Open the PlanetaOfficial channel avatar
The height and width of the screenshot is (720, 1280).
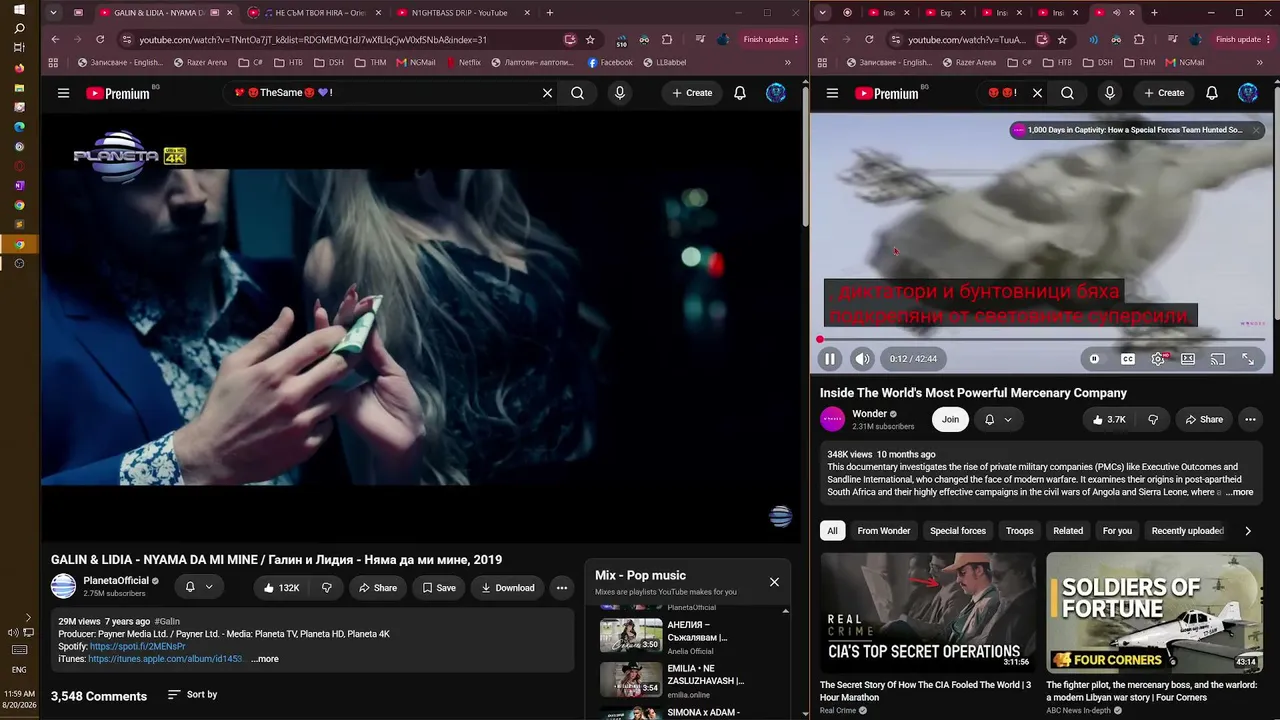63,587
